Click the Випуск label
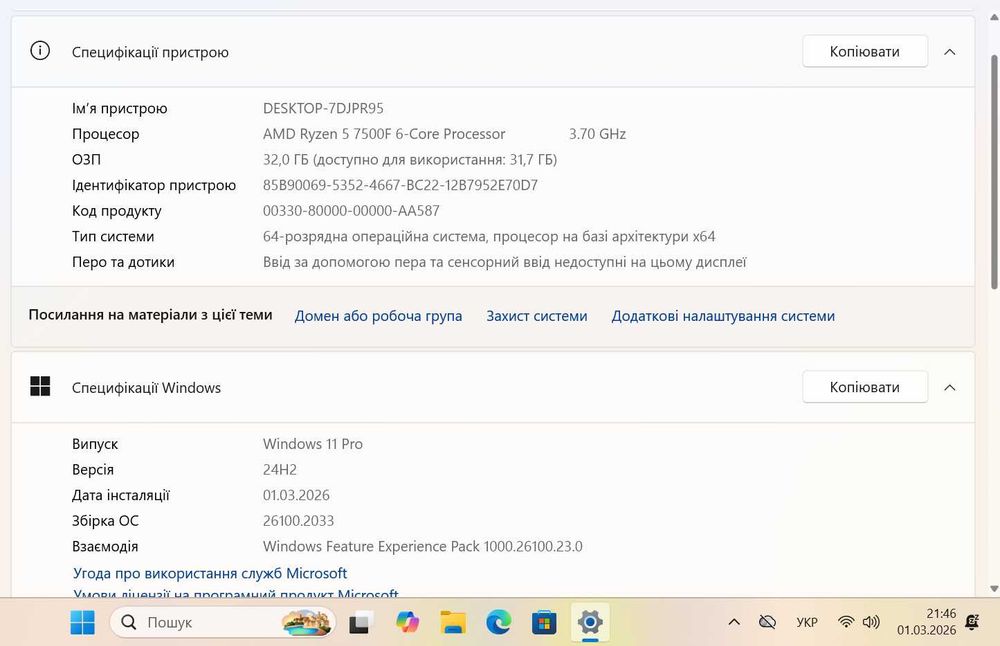Screen dimensions: 1000x646 95,444
